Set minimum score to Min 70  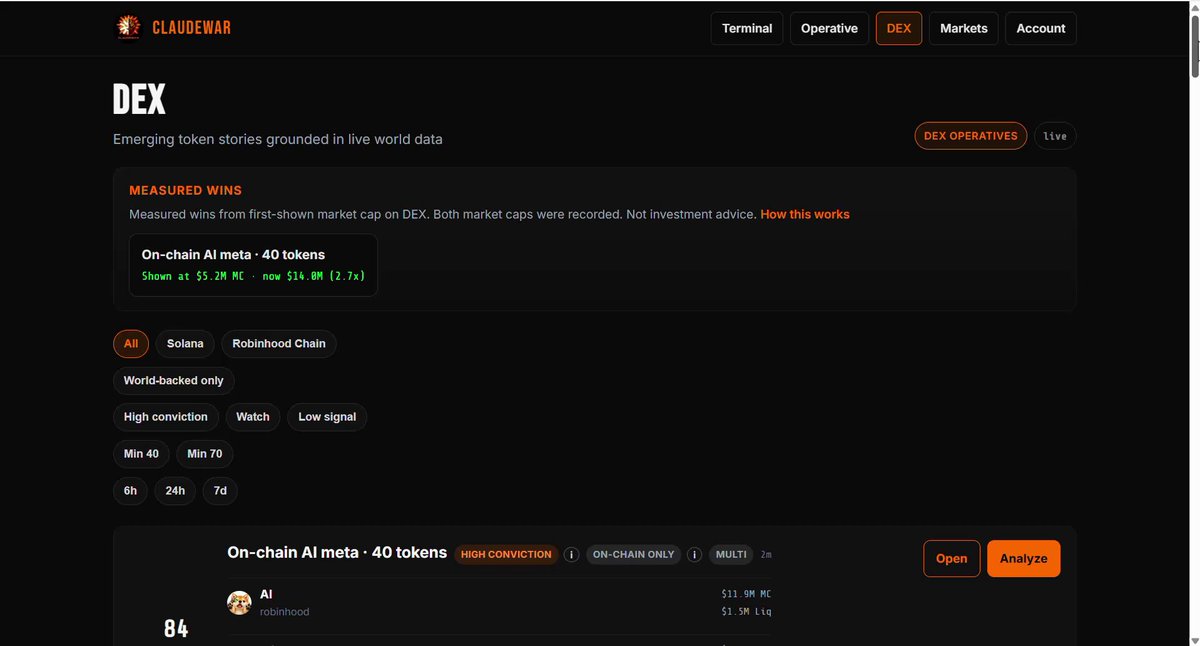coord(205,454)
